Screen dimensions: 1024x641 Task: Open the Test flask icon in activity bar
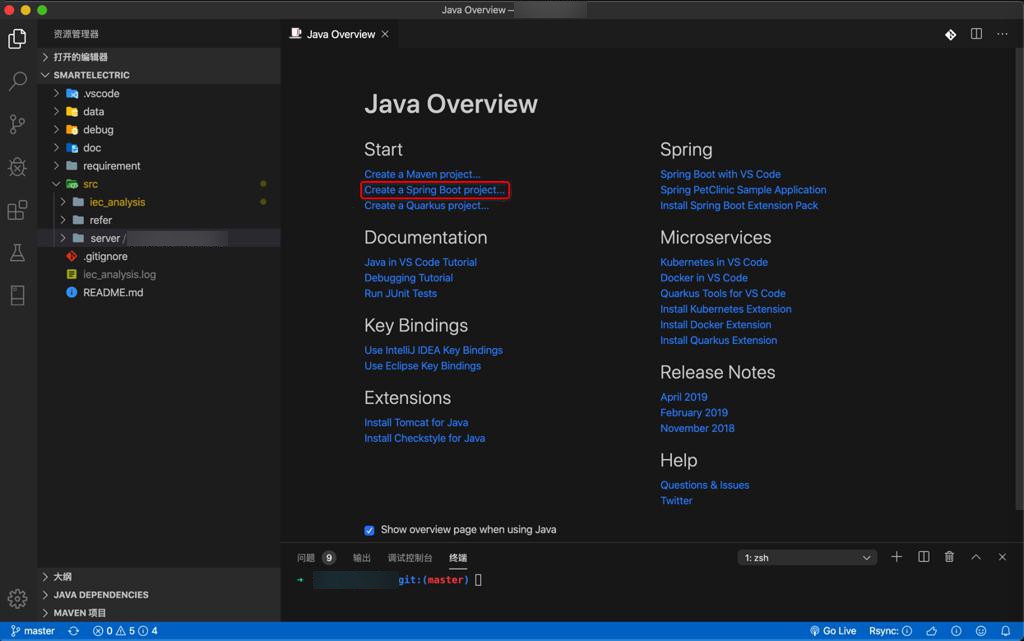17,253
